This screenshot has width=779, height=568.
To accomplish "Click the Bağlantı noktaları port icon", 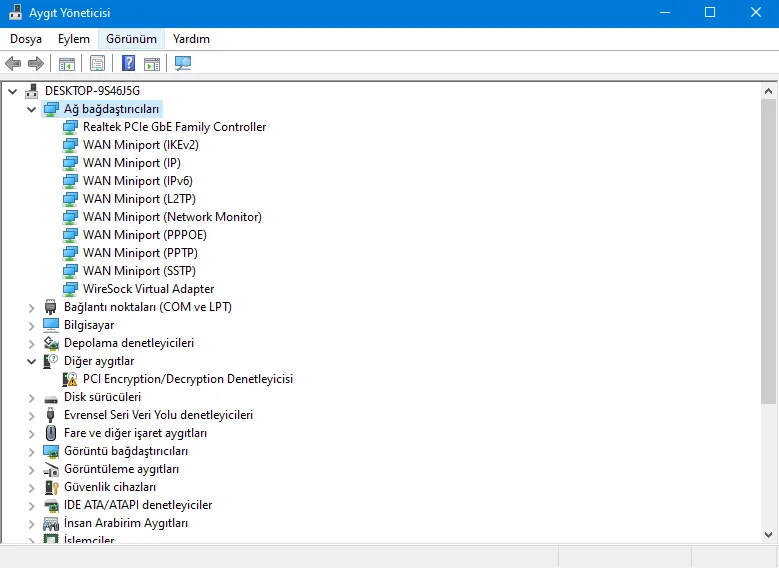I will (51, 307).
